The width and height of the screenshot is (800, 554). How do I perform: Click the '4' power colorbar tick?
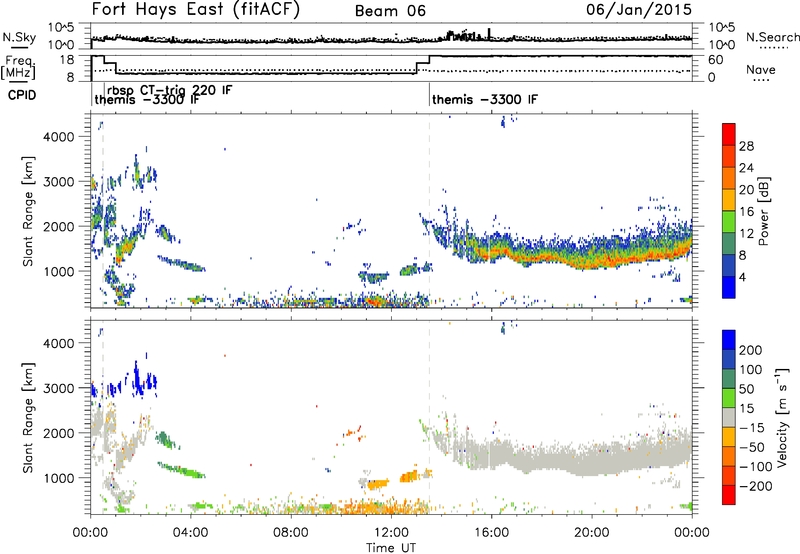click(743, 278)
